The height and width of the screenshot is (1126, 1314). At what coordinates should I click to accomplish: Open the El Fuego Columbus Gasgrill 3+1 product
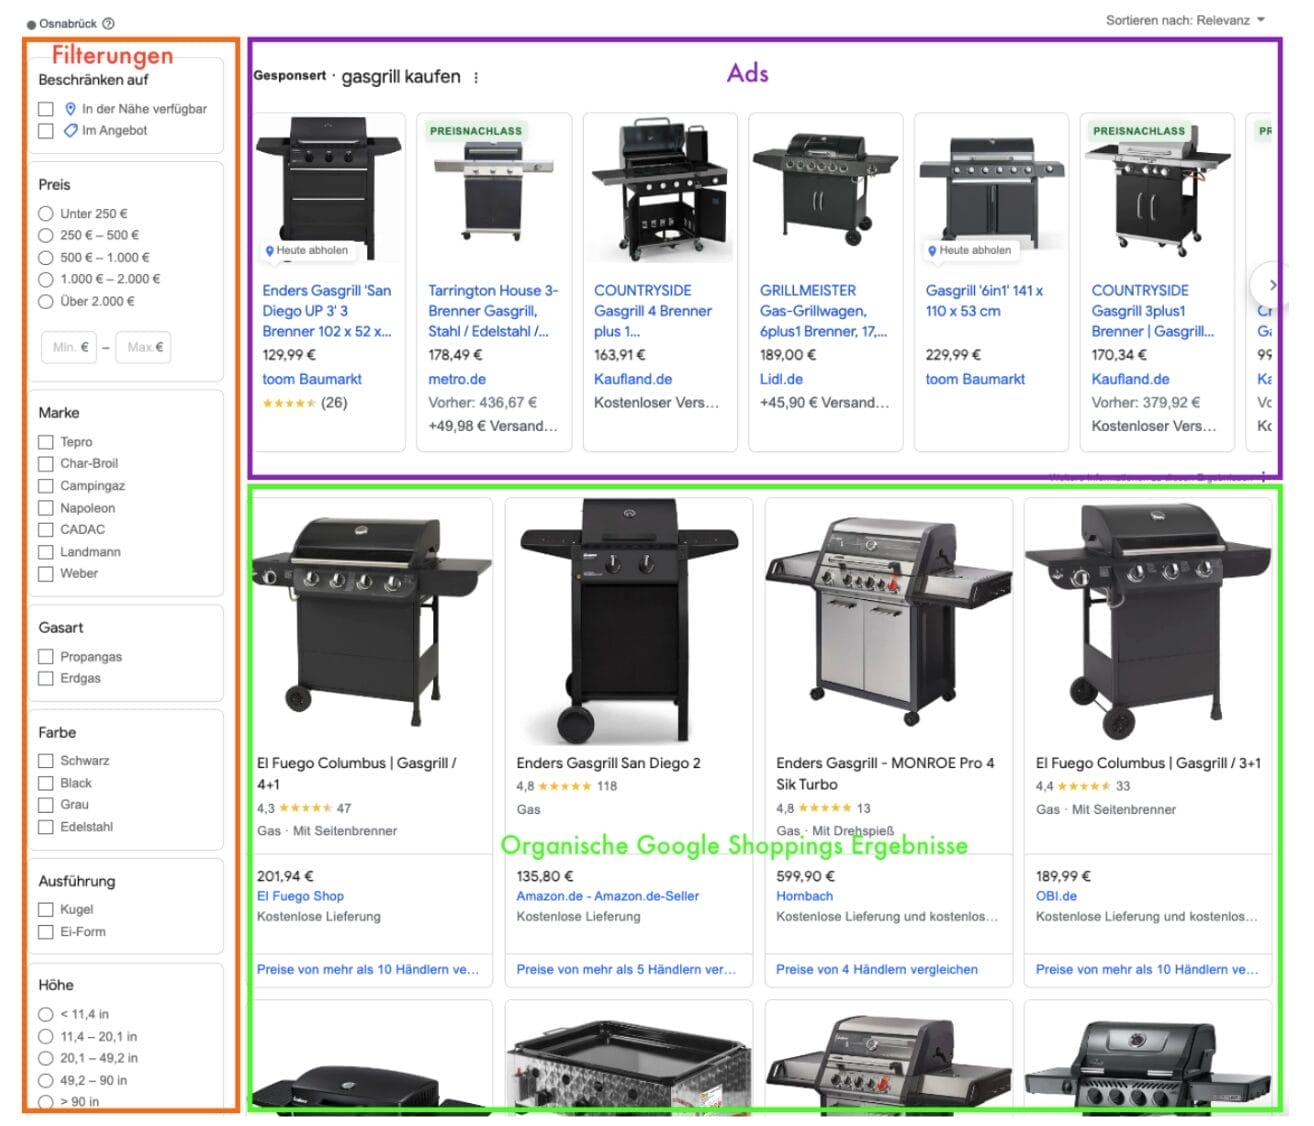1147,762
